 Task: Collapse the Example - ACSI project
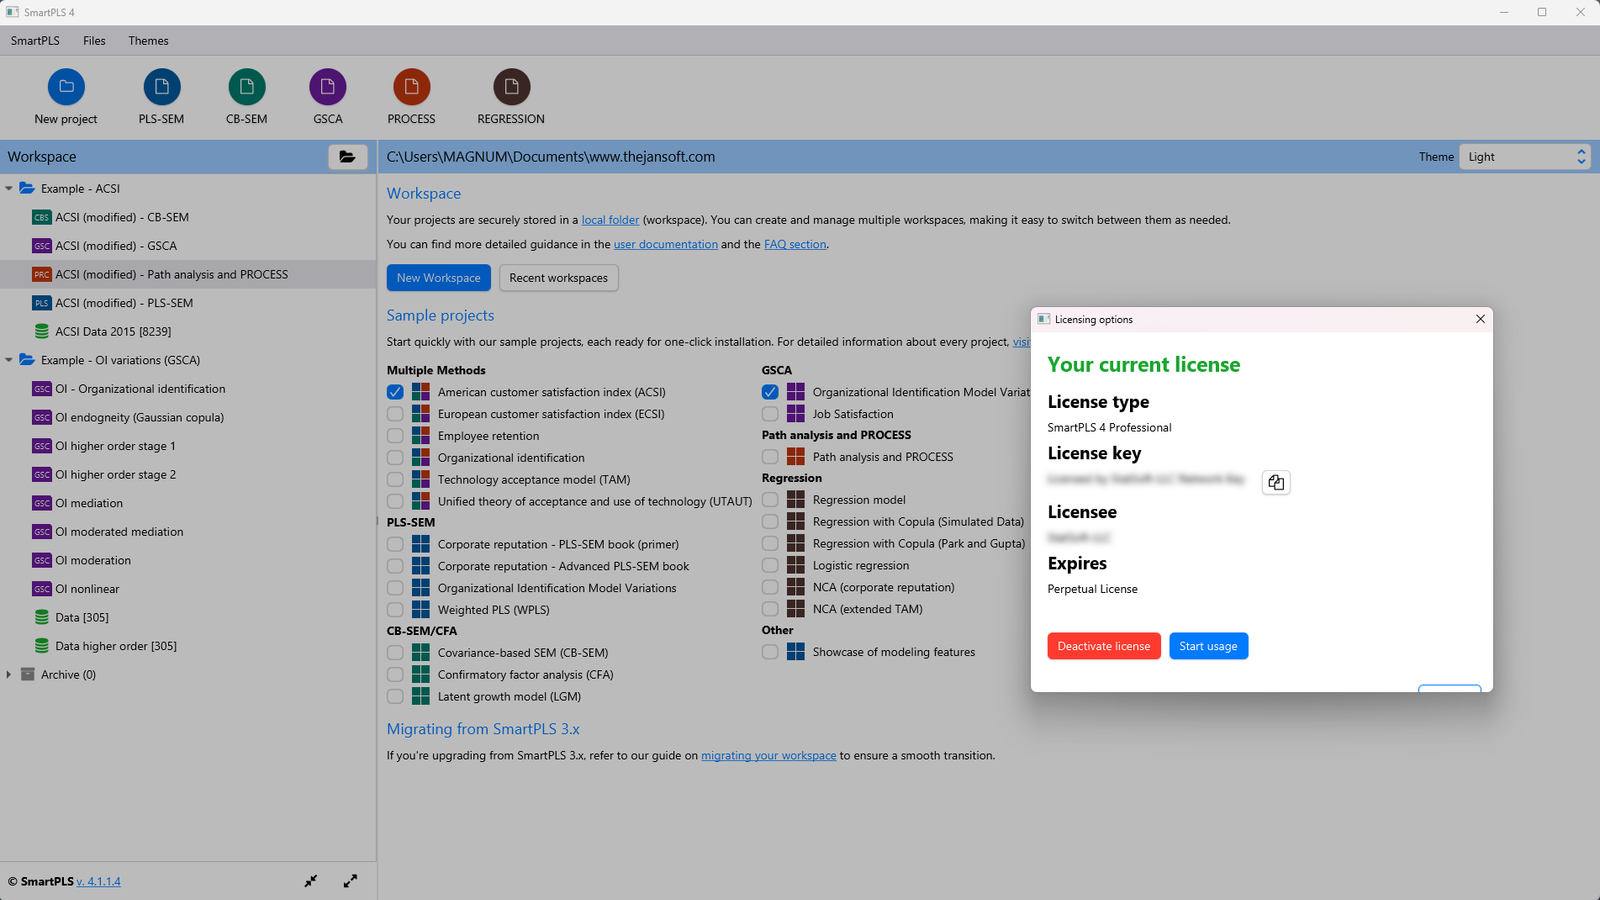[9, 188]
